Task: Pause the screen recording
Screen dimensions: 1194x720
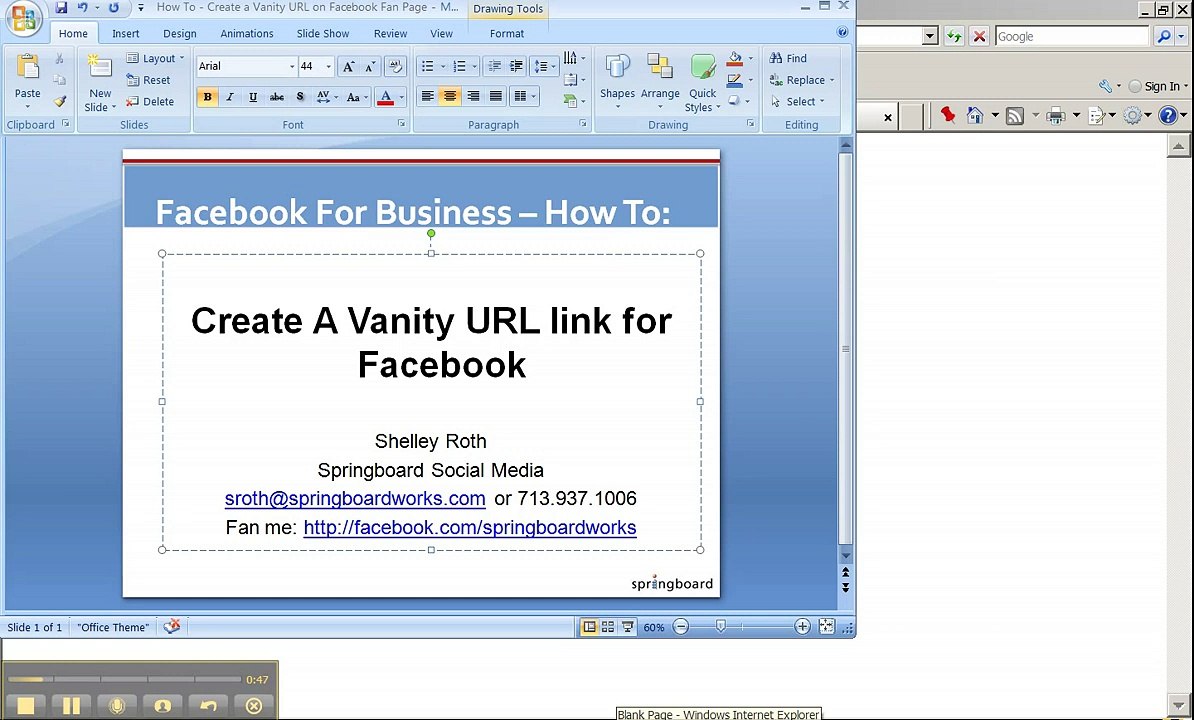Action: pos(71,706)
